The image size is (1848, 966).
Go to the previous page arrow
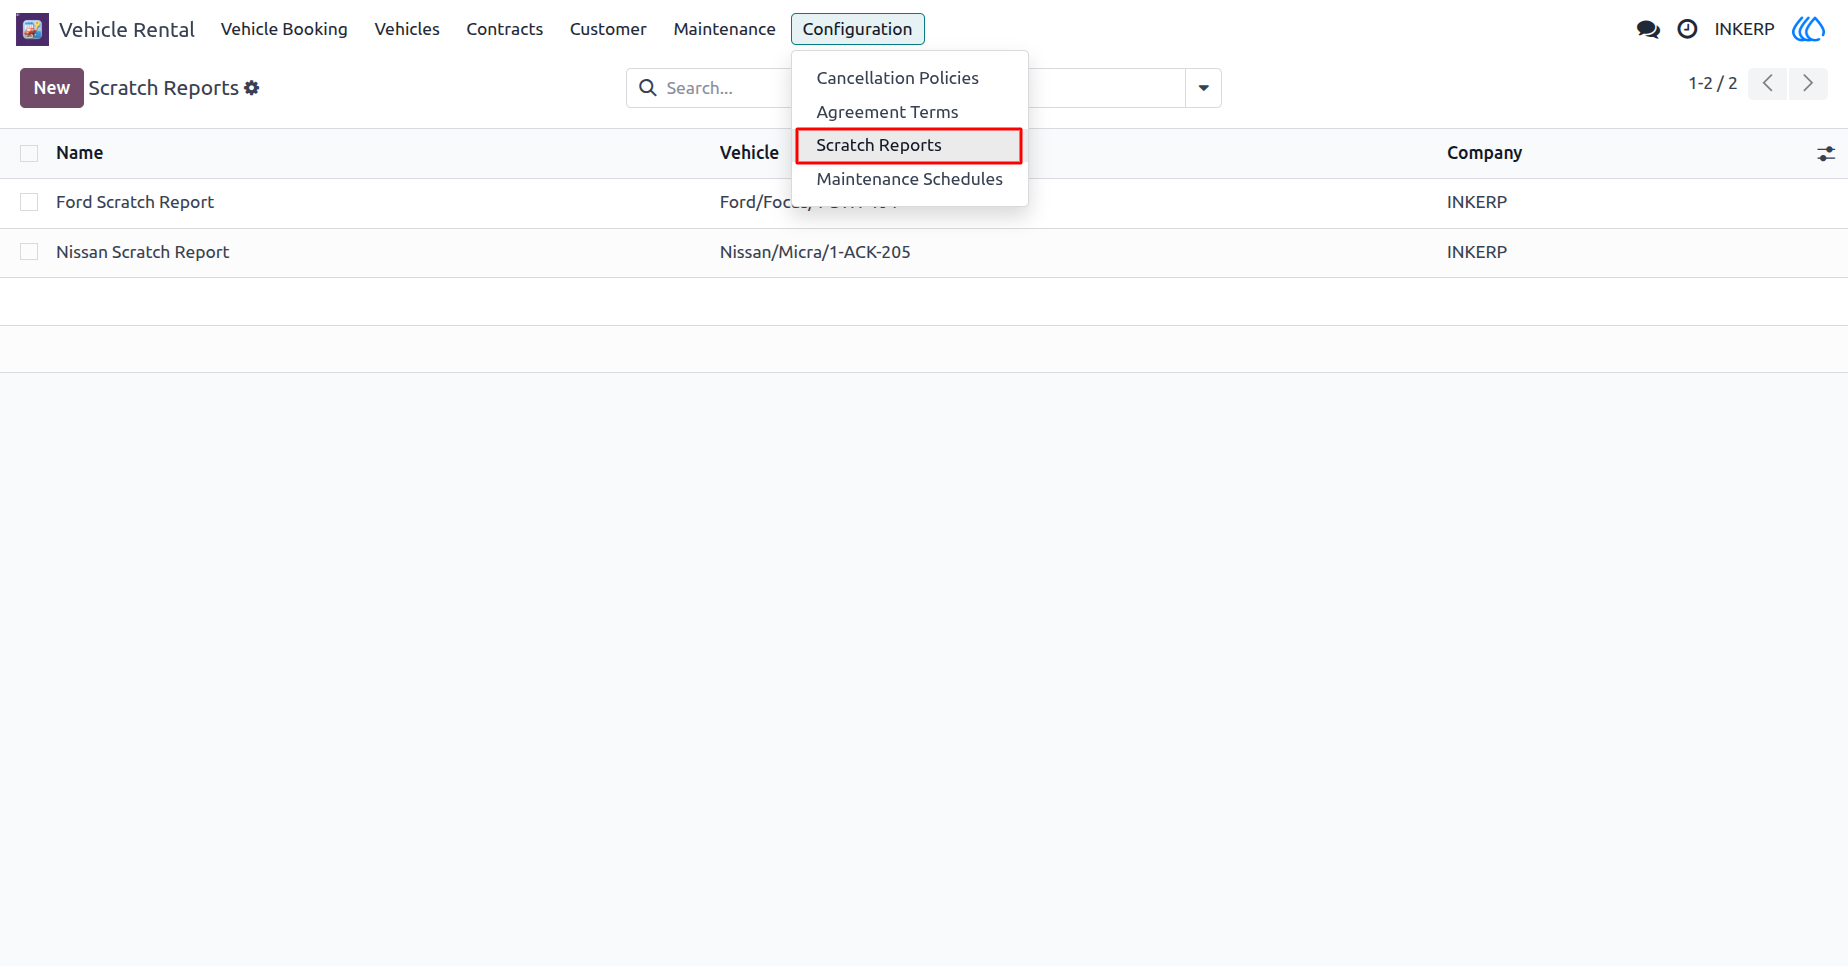coord(1768,83)
